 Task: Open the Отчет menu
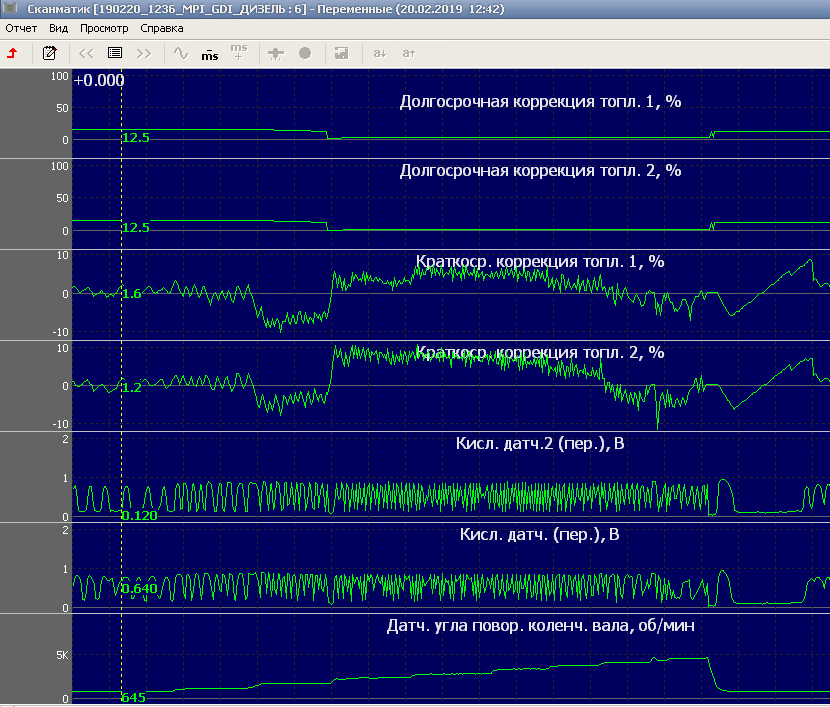click(x=21, y=28)
